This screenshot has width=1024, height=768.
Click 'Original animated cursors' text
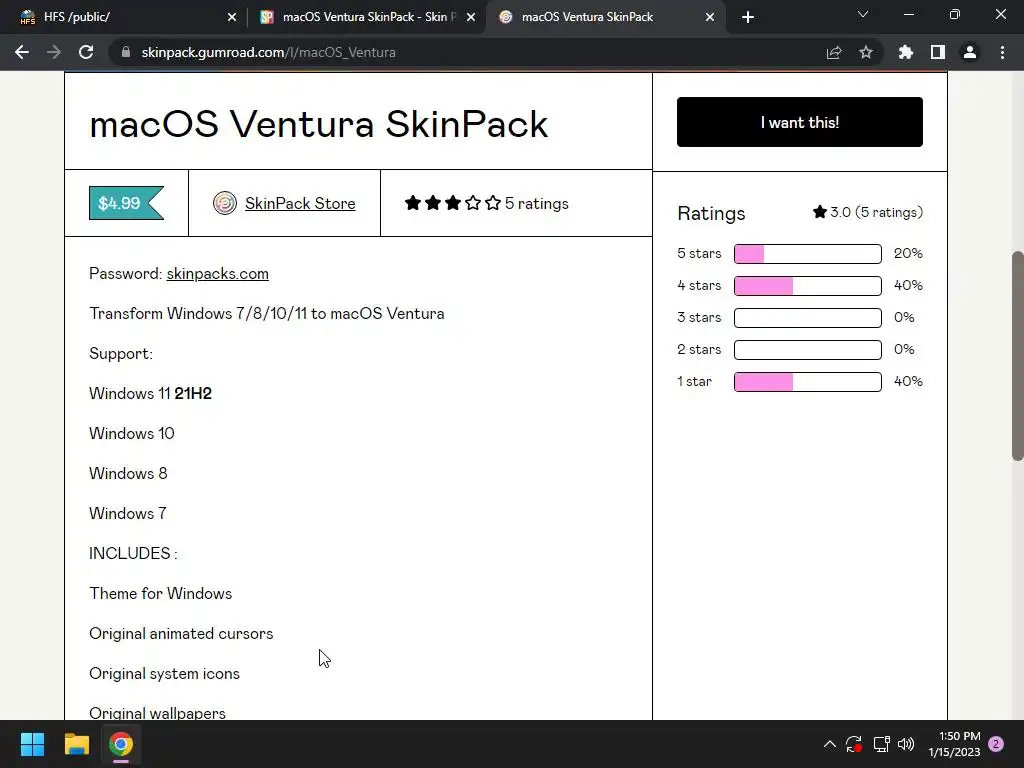pyautogui.click(x=181, y=633)
